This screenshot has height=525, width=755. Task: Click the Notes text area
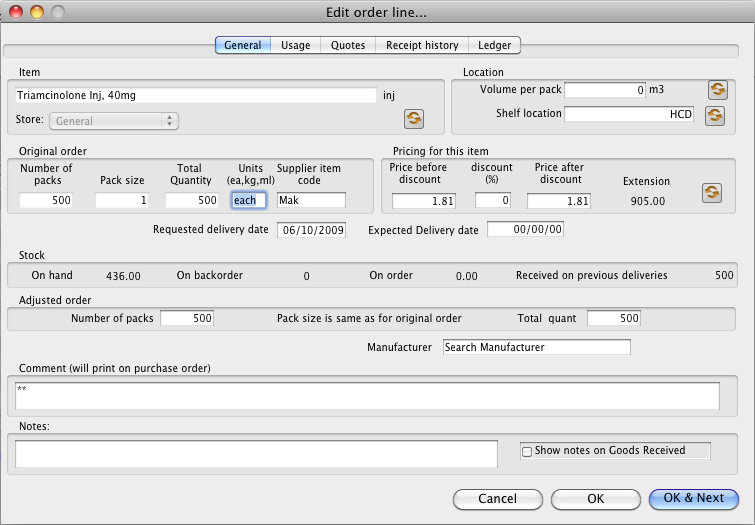coord(256,454)
